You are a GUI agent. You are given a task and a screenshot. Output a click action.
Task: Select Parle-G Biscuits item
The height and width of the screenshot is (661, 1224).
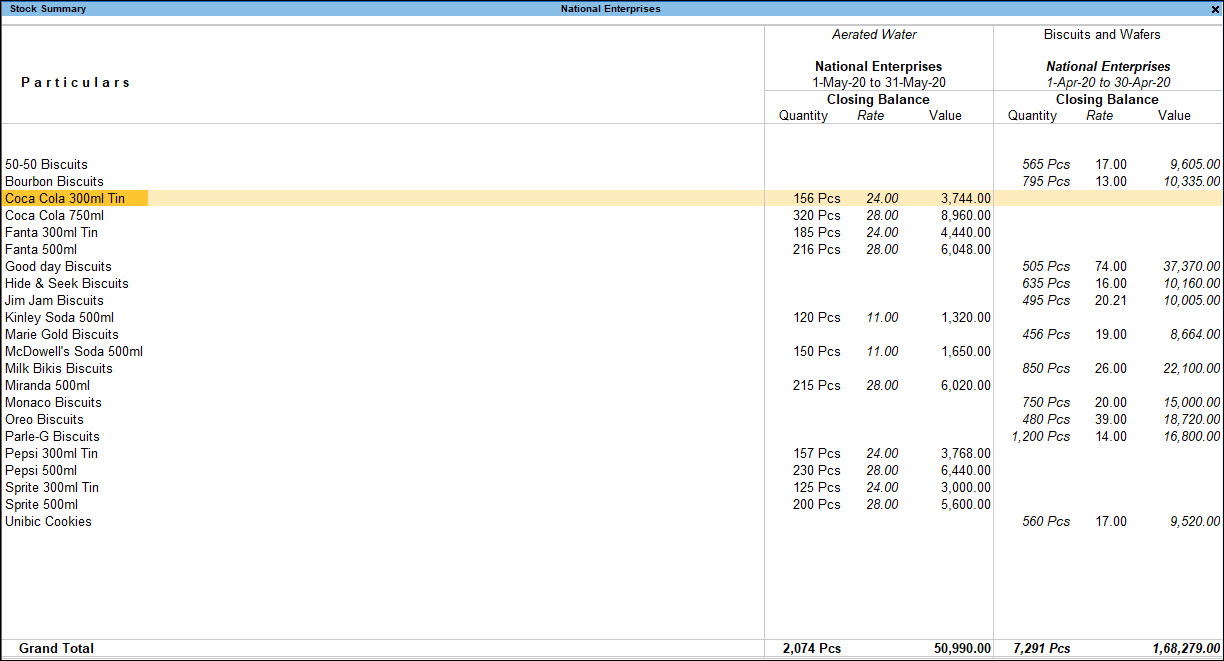click(52, 436)
